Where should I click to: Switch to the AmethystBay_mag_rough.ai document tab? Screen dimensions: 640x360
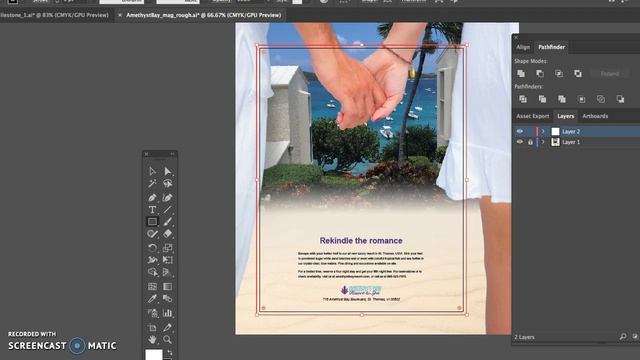(x=204, y=15)
